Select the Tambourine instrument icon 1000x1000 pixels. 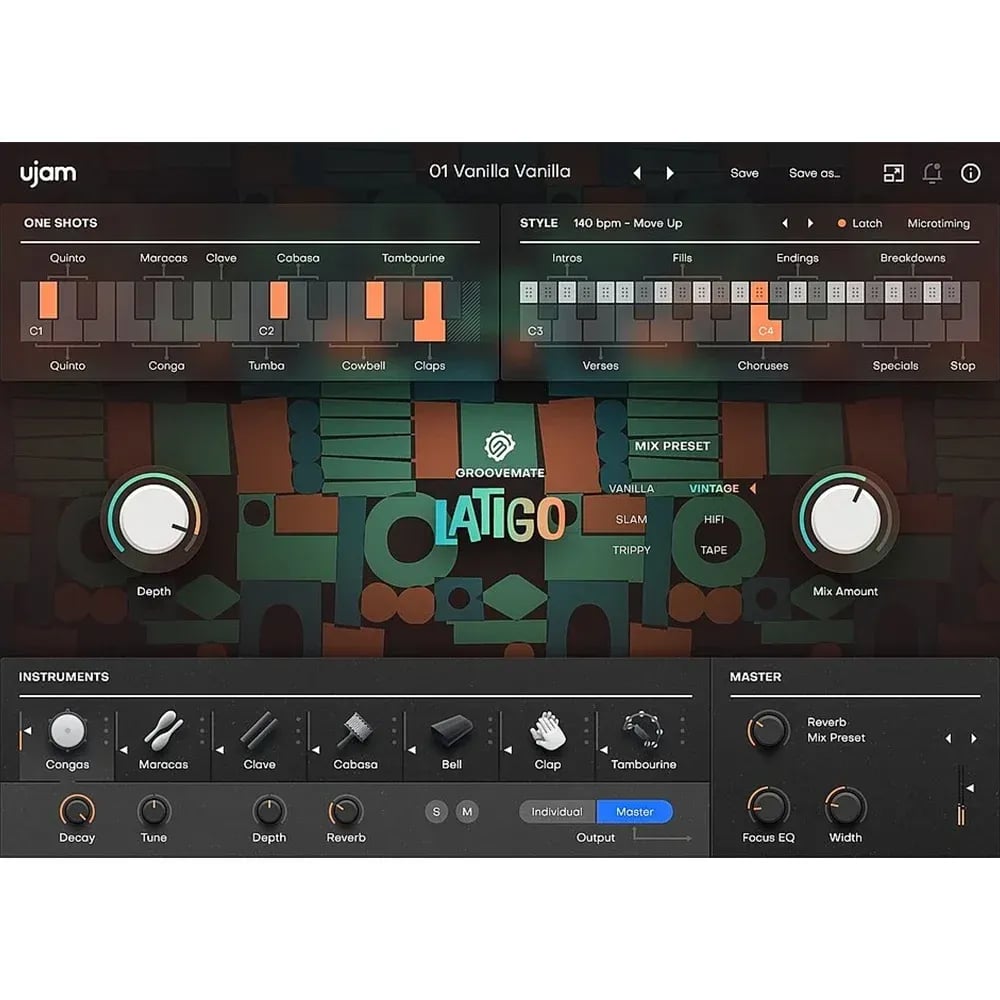pyautogui.click(x=643, y=730)
